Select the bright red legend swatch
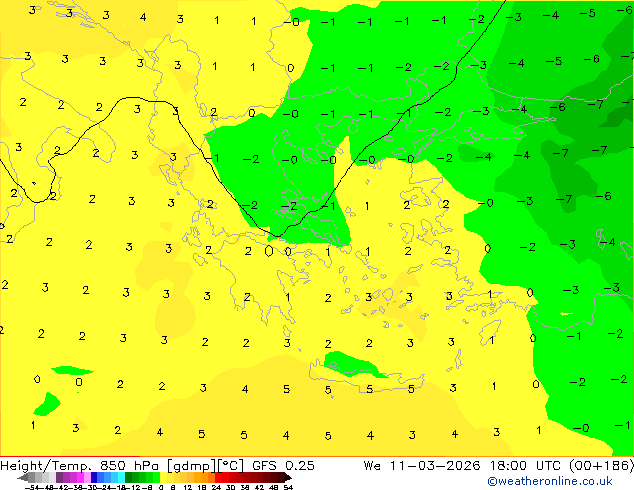The image size is (634, 490). click(x=218, y=477)
